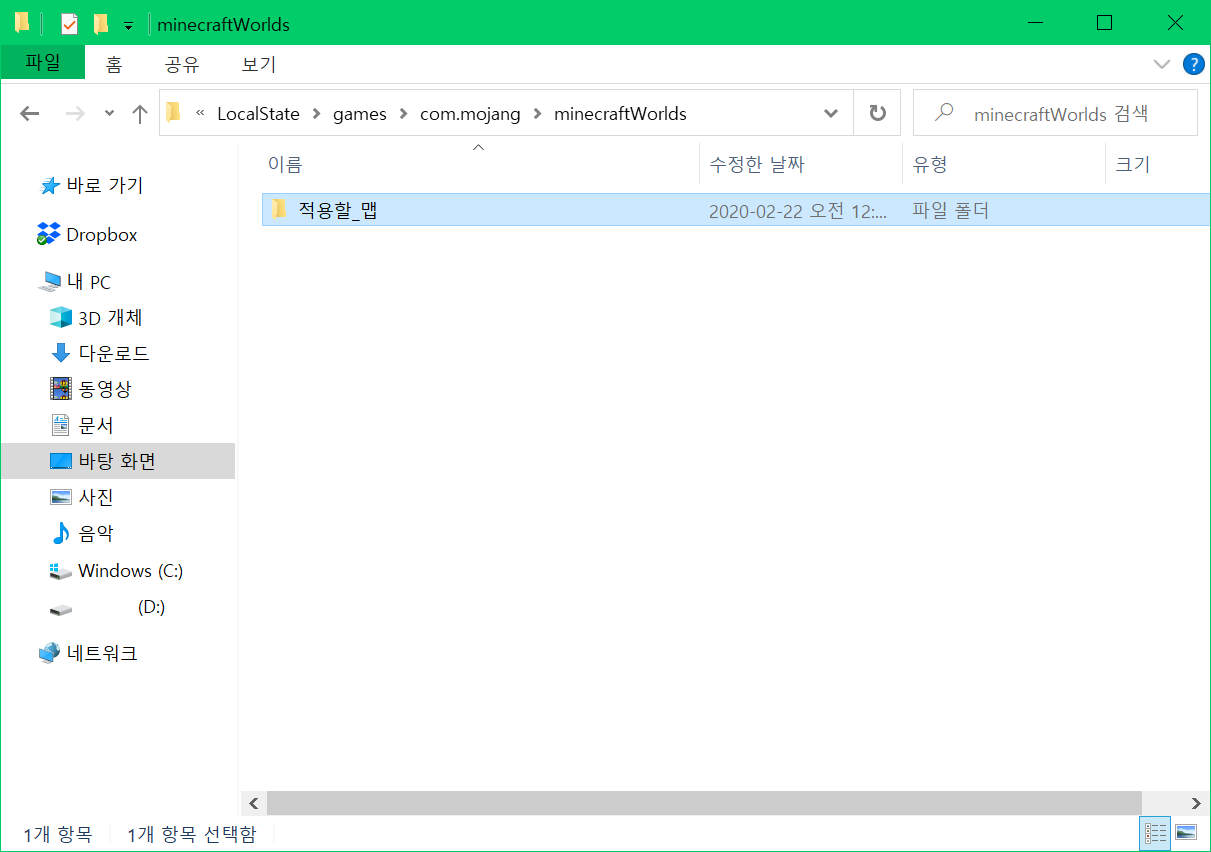Select 내 PC in the navigation pane
Image resolution: width=1211 pixels, height=852 pixels.
(88, 282)
